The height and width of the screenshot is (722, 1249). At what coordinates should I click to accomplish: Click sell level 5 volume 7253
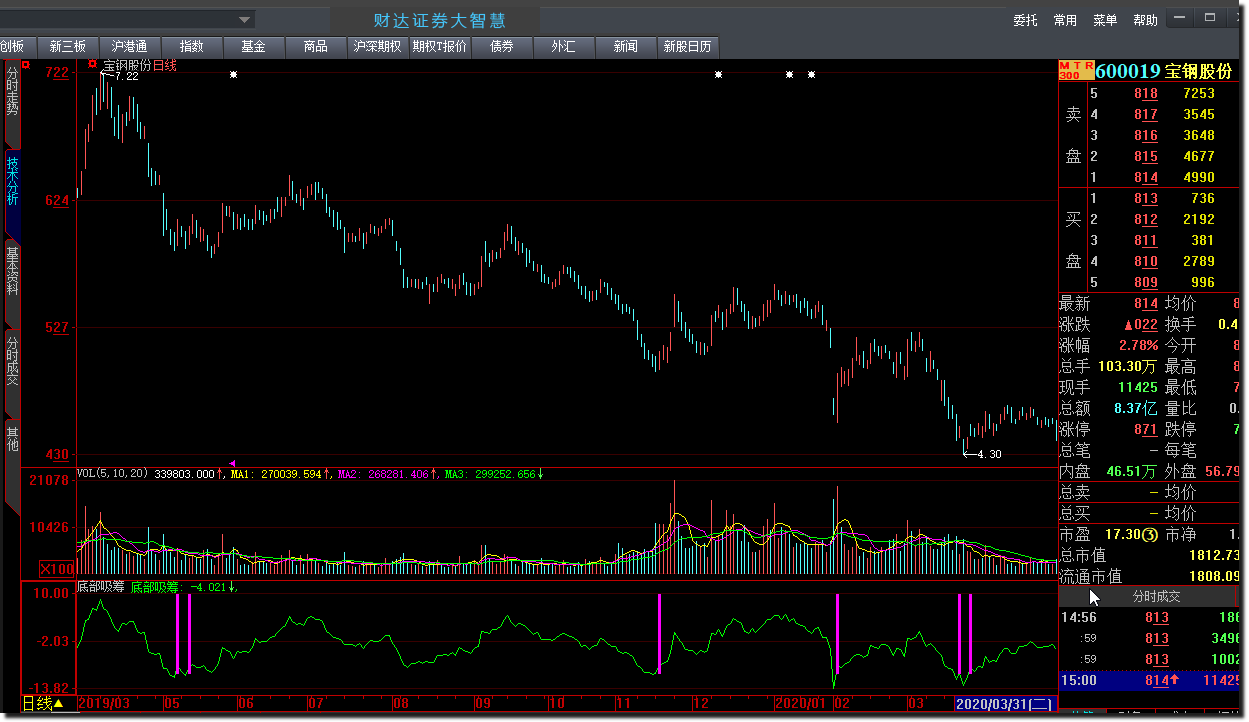pos(1198,93)
